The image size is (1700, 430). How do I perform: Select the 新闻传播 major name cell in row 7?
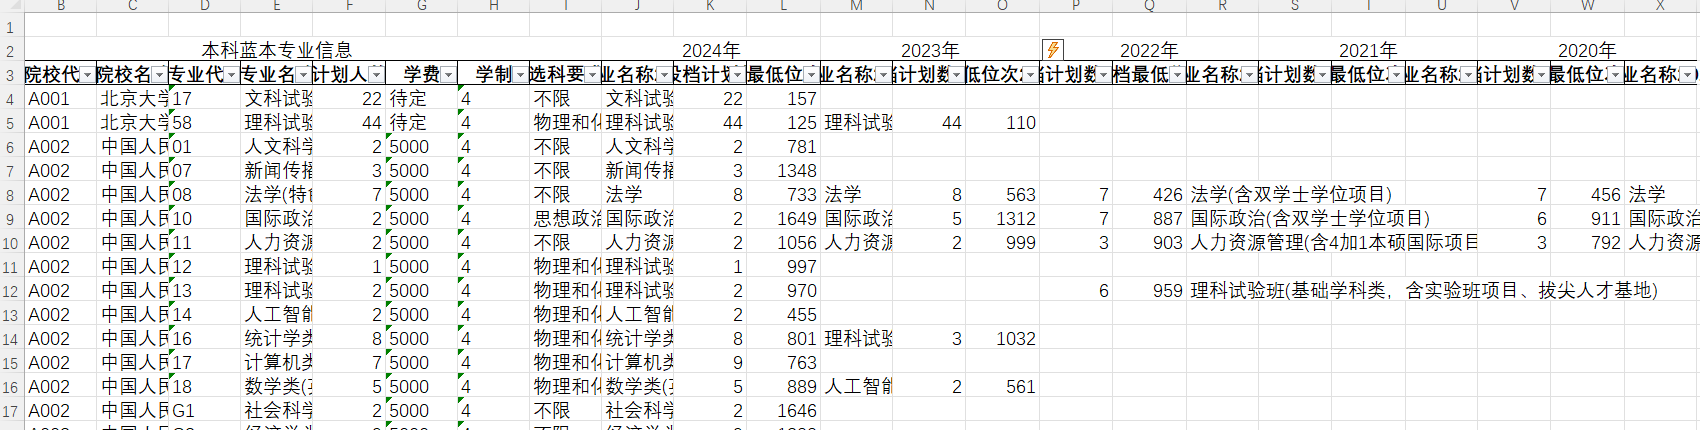(277, 171)
